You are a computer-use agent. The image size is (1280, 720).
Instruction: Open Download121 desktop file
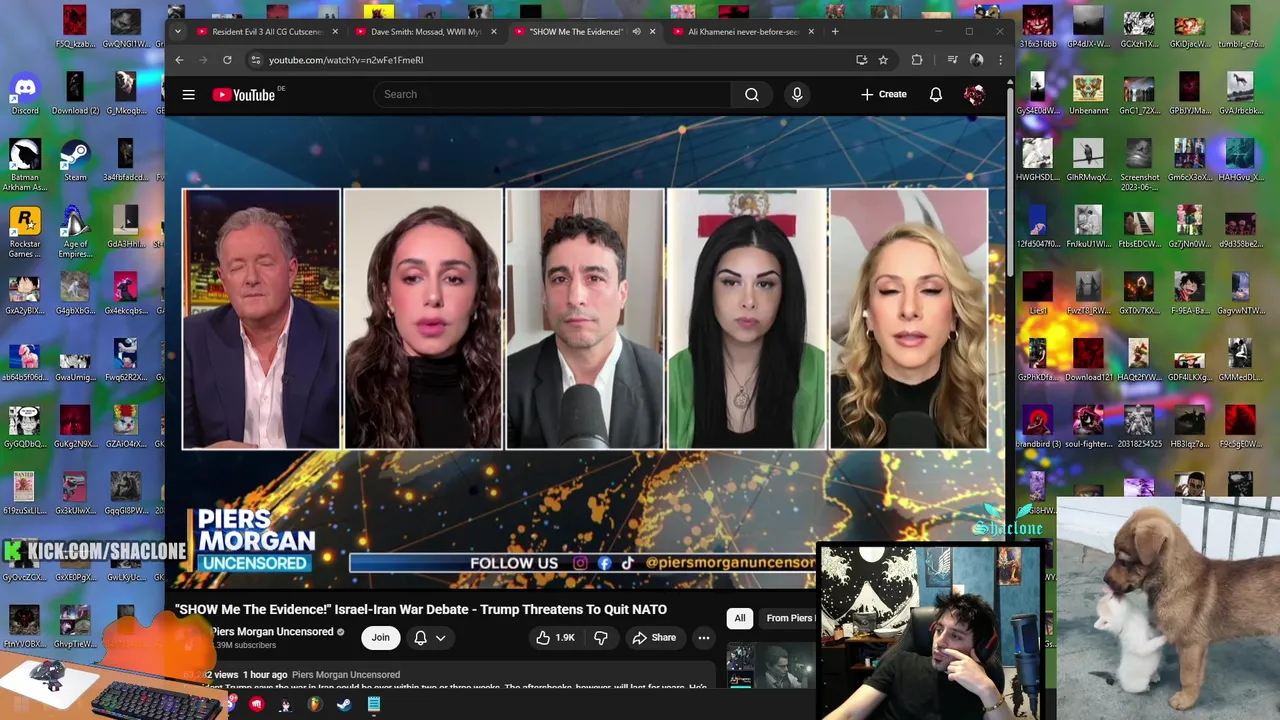point(1088,362)
